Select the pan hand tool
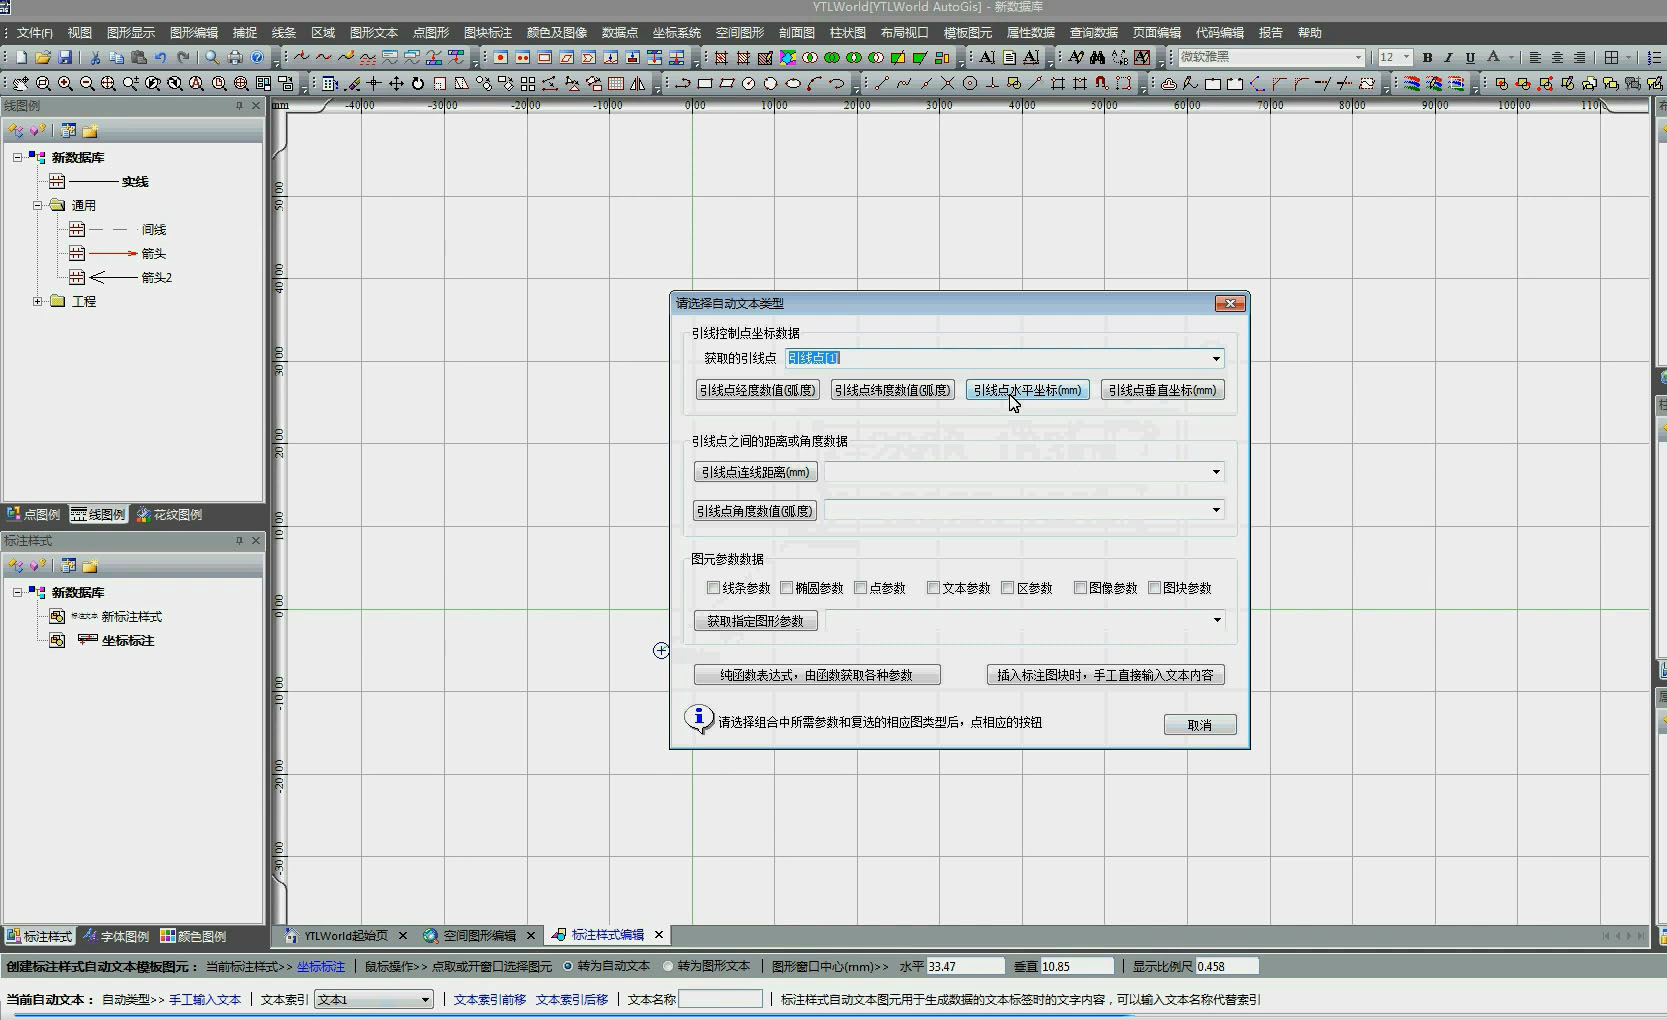The width and height of the screenshot is (1667, 1020). click(x=21, y=84)
